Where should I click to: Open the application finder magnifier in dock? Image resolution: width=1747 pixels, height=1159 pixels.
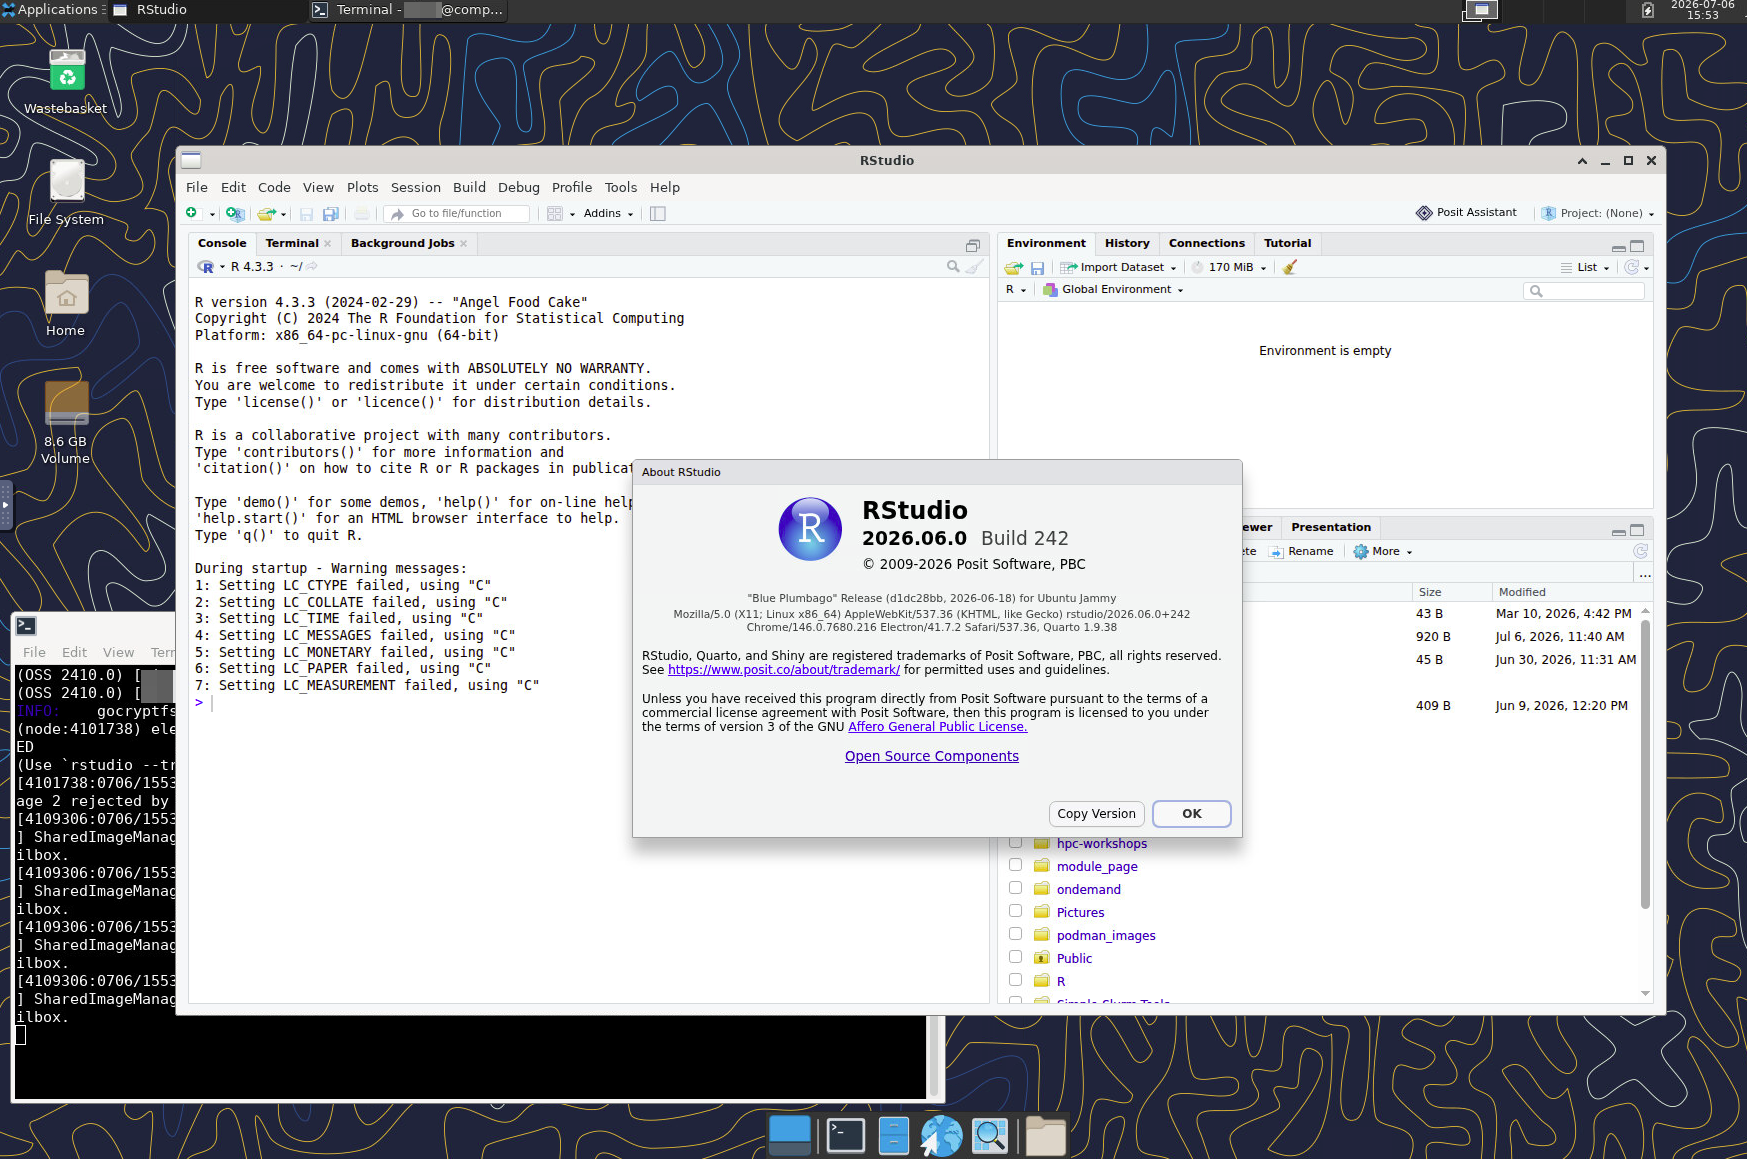click(989, 1136)
